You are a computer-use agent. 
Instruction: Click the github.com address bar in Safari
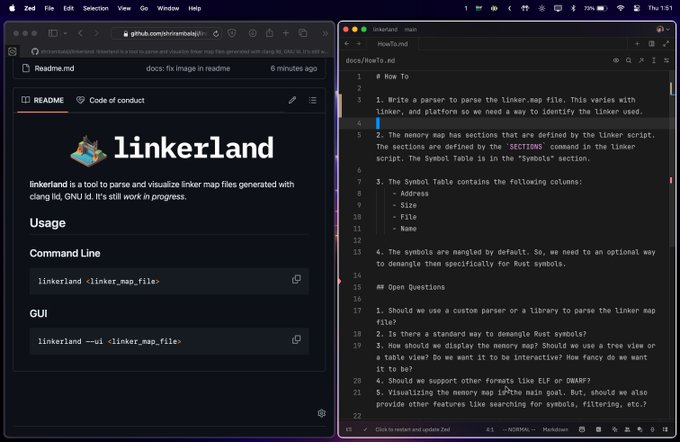click(166, 33)
